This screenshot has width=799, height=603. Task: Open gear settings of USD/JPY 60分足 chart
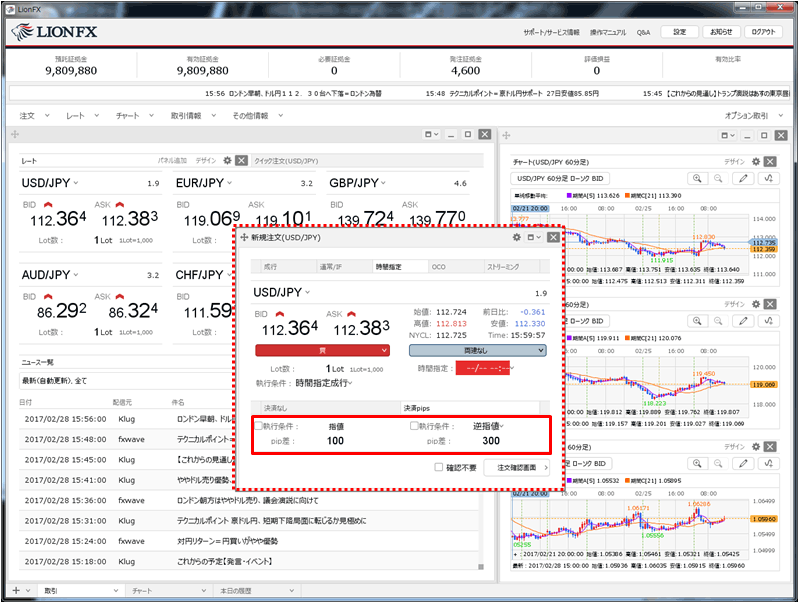756,162
